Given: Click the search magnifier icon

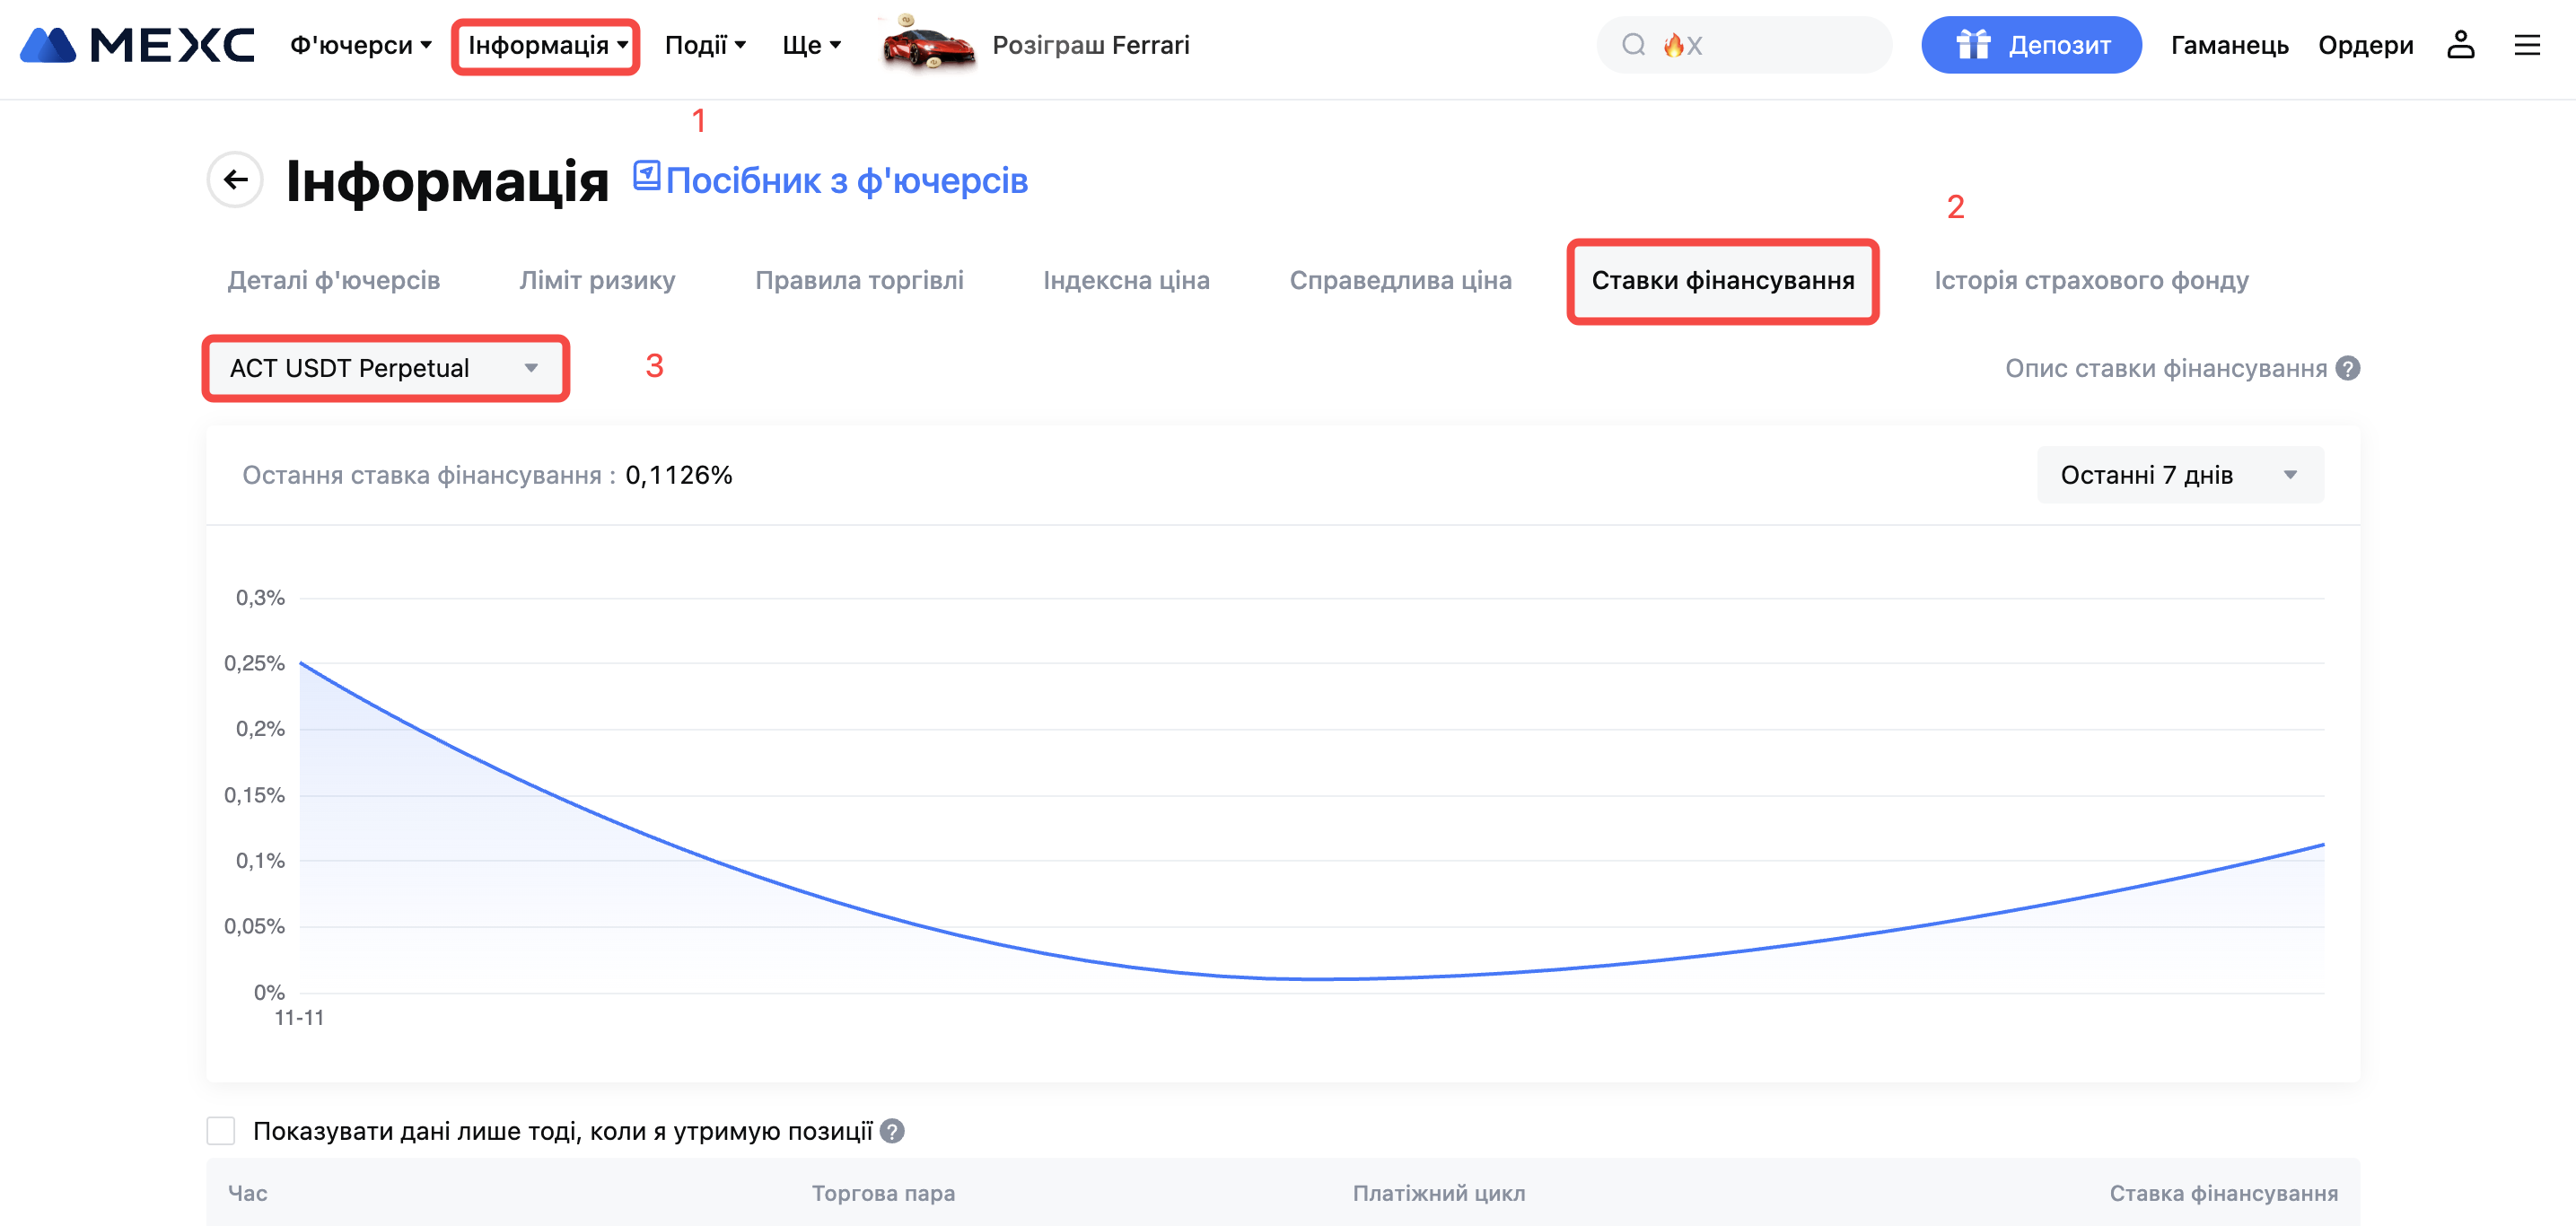Looking at the screenshot, I should coord(1633,45).
